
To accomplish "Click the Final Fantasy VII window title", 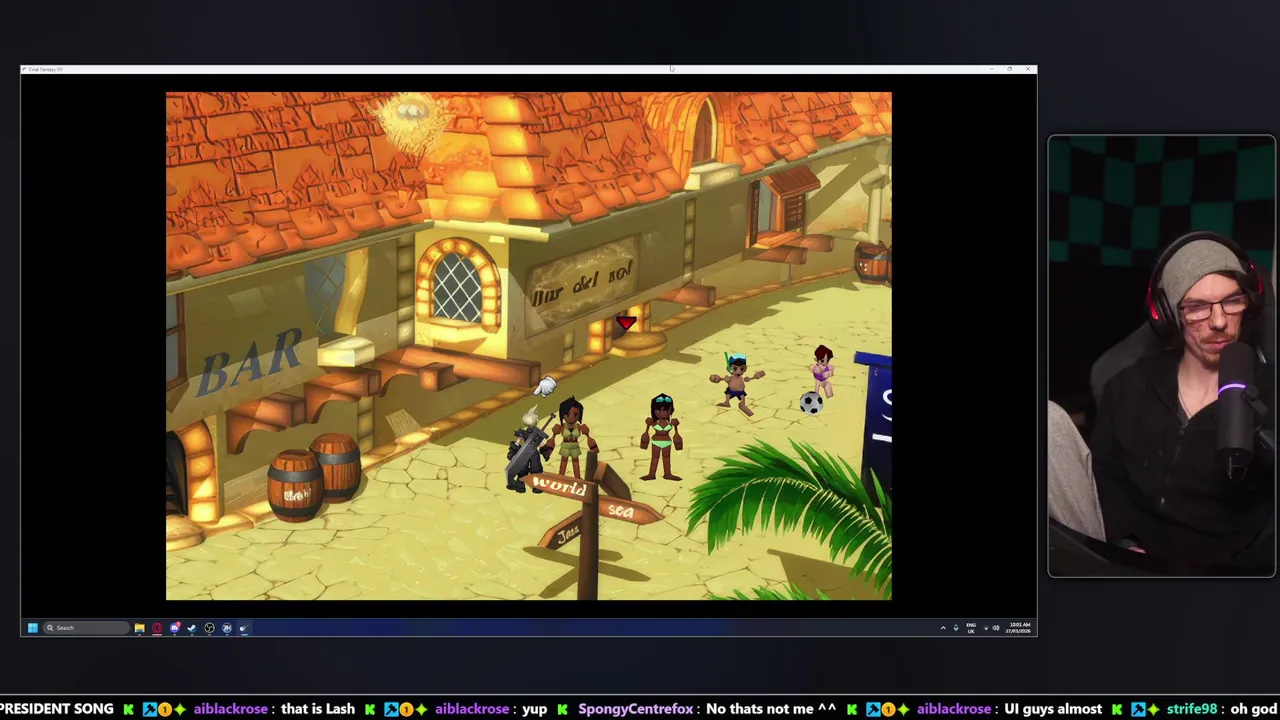I will coord(46,69).
